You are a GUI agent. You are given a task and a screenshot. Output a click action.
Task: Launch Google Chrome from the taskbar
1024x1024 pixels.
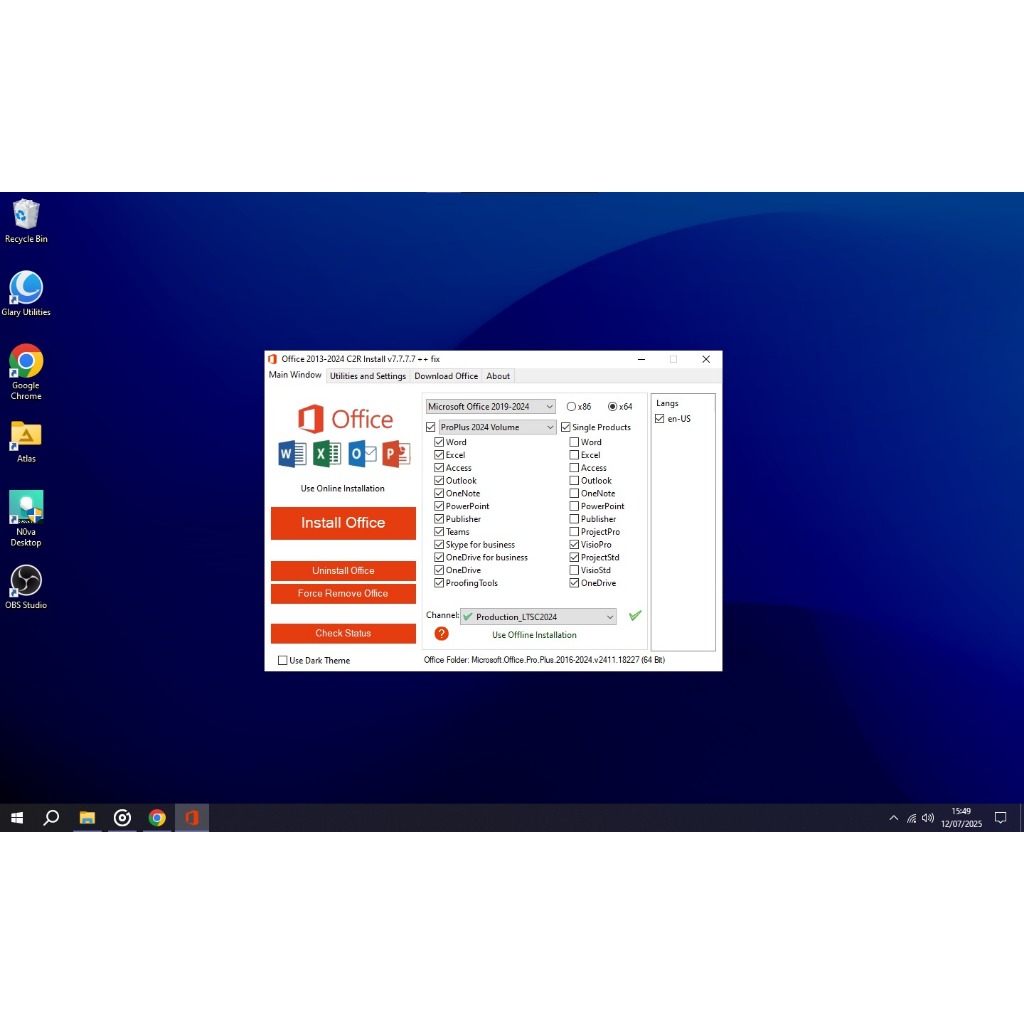(157, 818)
